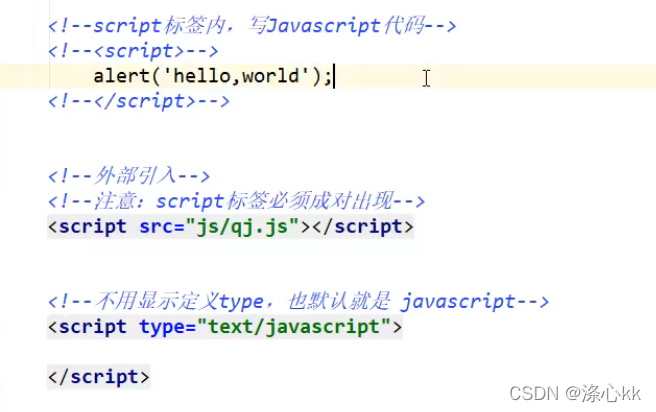Screen dimensions: 656x412
Task: Click the script src="js/qj.js" line
Action: tap(231, 227)
